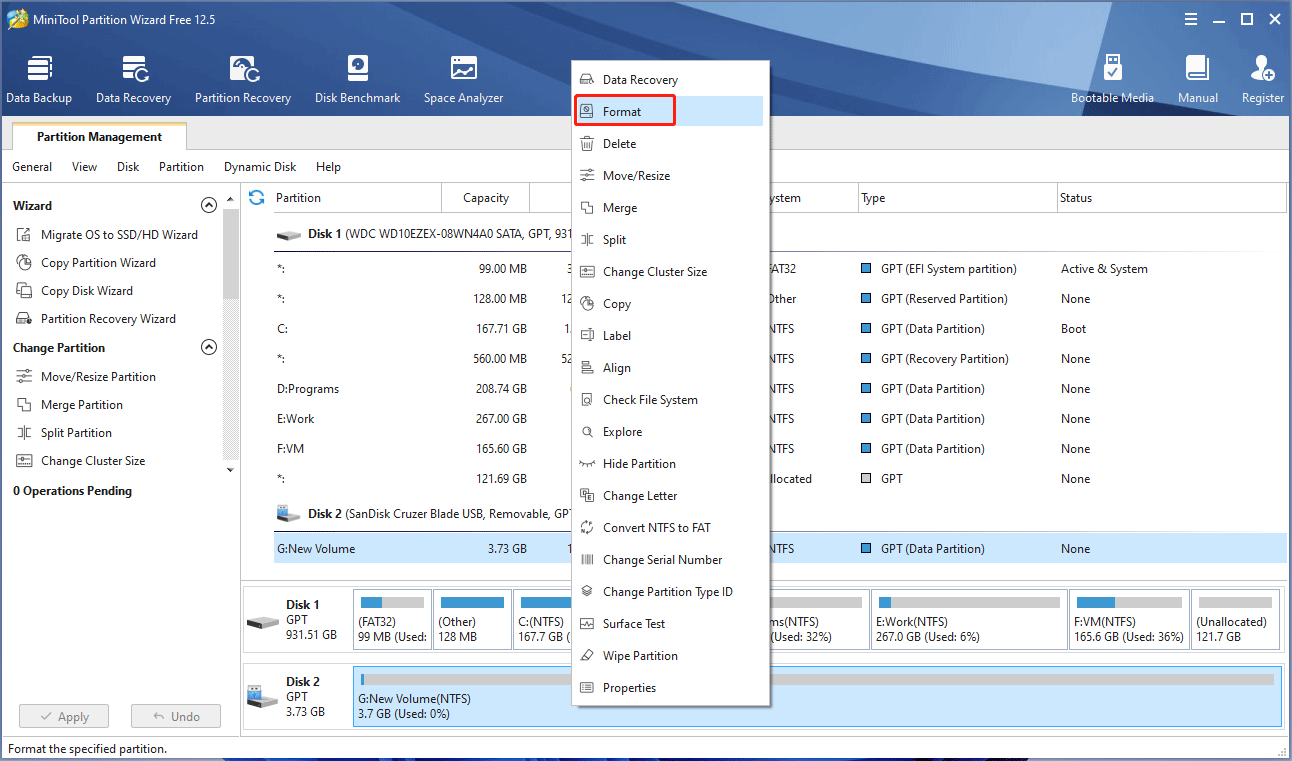This screenshot has height=761, width=1292.
Task: Switch to the Partition Management tab
Action: click(99, 137)
